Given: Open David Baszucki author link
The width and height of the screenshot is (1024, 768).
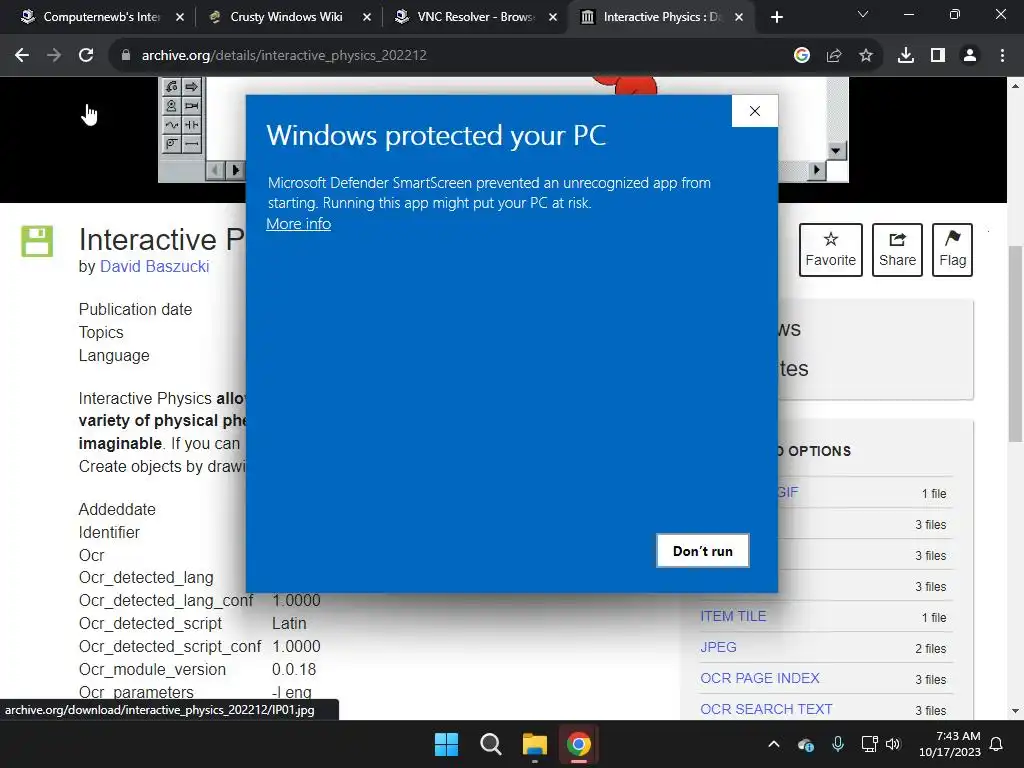Looking at the screenshot, I should coord(154,266).
